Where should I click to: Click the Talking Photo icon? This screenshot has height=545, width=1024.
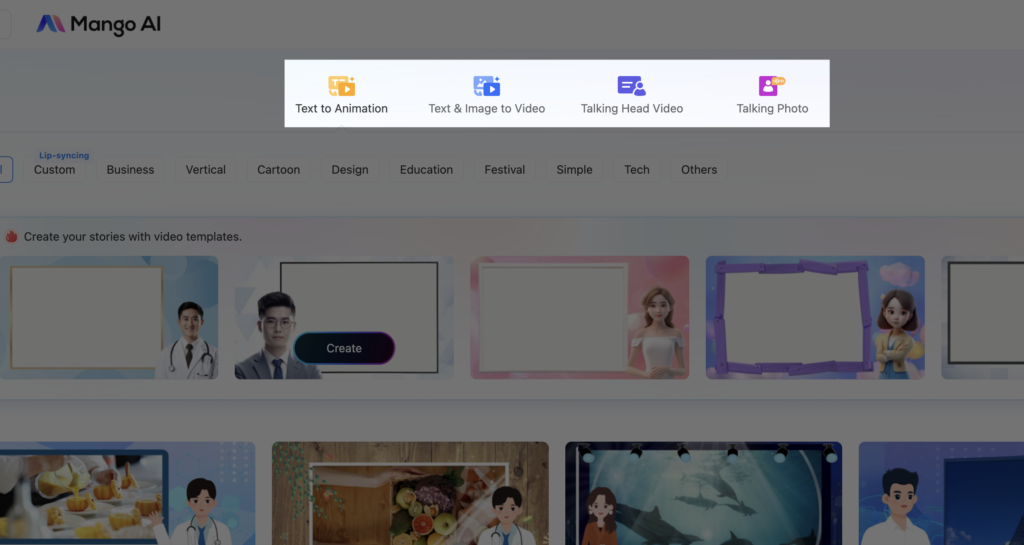[772, 86]
